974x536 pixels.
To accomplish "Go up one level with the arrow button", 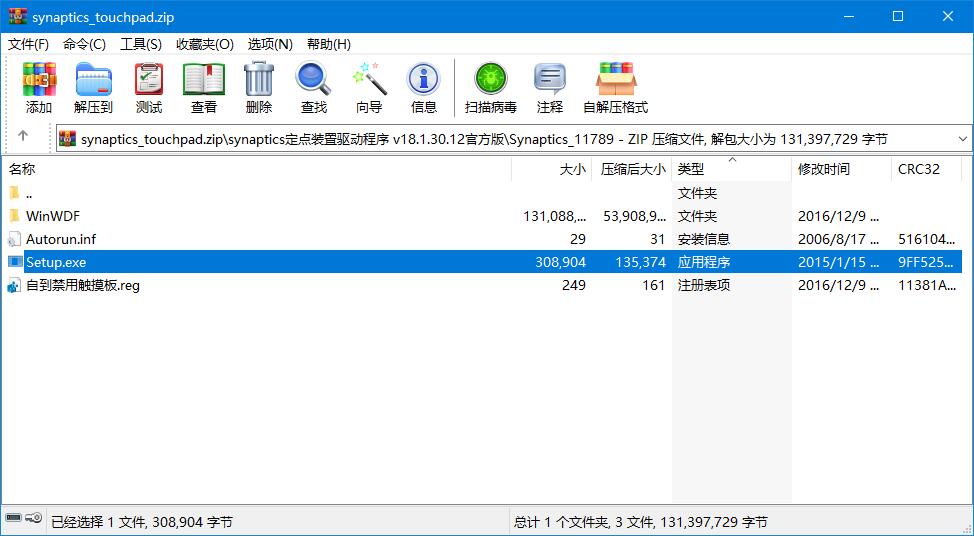I will 23,135.
